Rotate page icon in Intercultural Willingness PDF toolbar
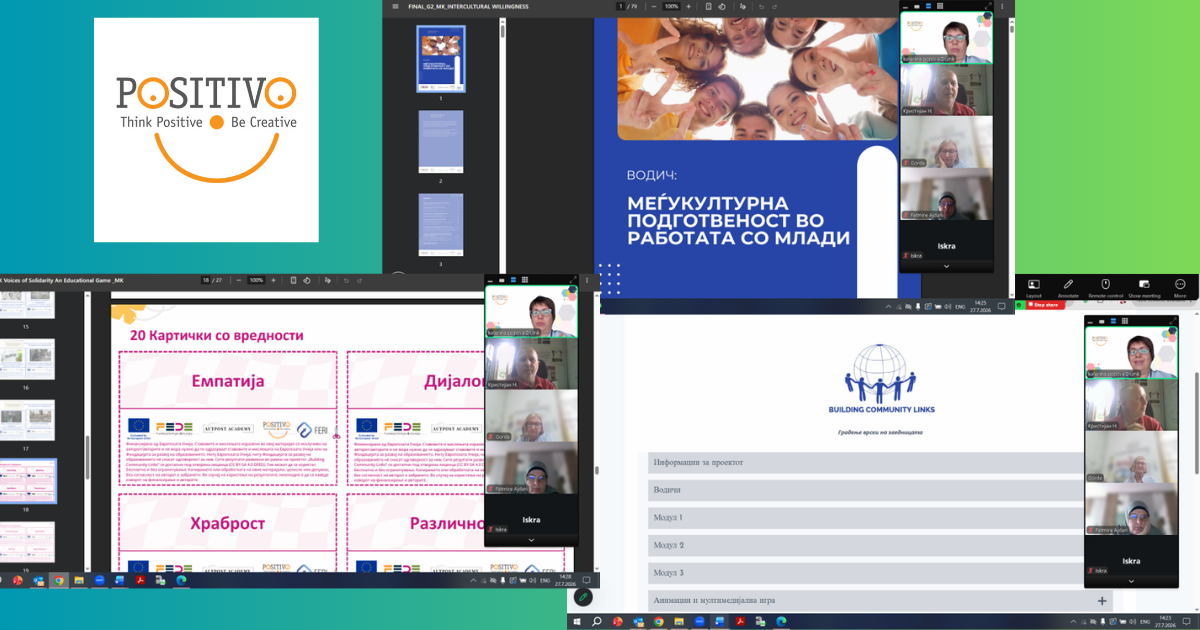The width and height of the screenshot is (1200, 630). [722, 6]
